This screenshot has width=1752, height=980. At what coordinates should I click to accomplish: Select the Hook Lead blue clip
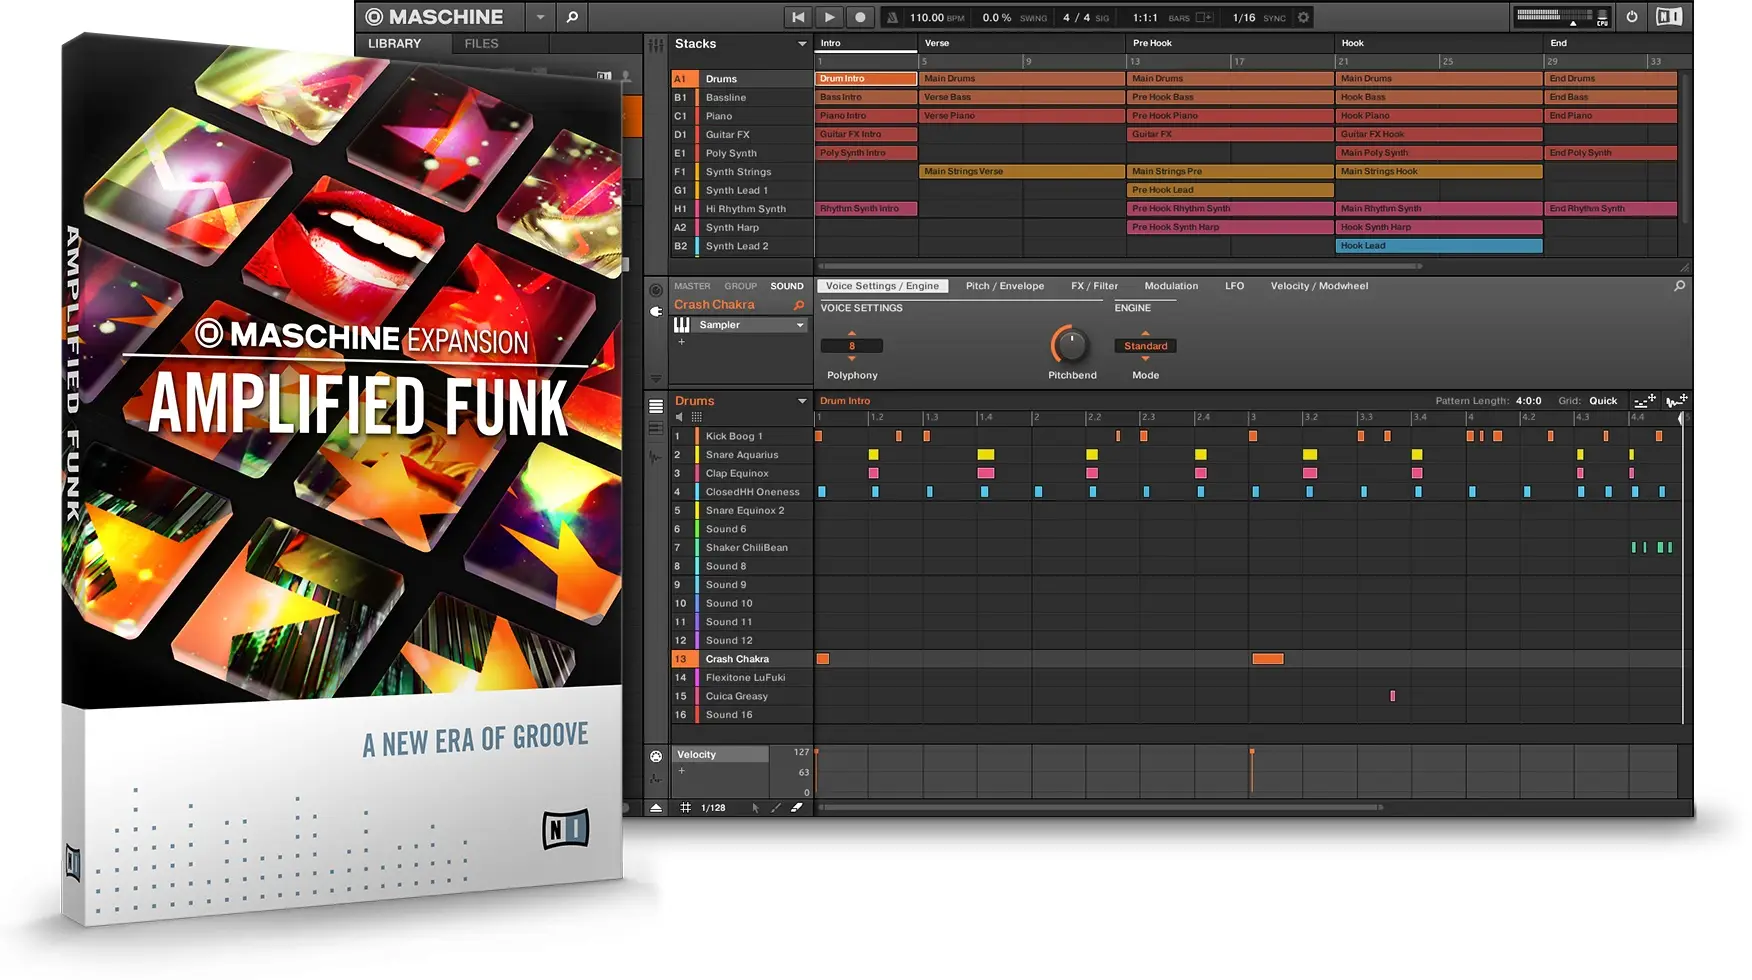pyautogui.click(x=1439, y=246)
